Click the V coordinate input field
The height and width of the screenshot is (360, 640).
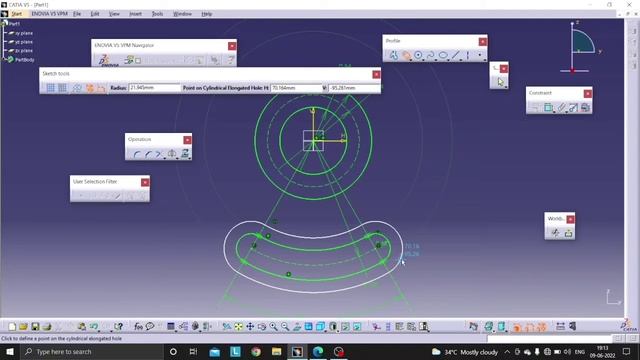(x=354, y=88)
